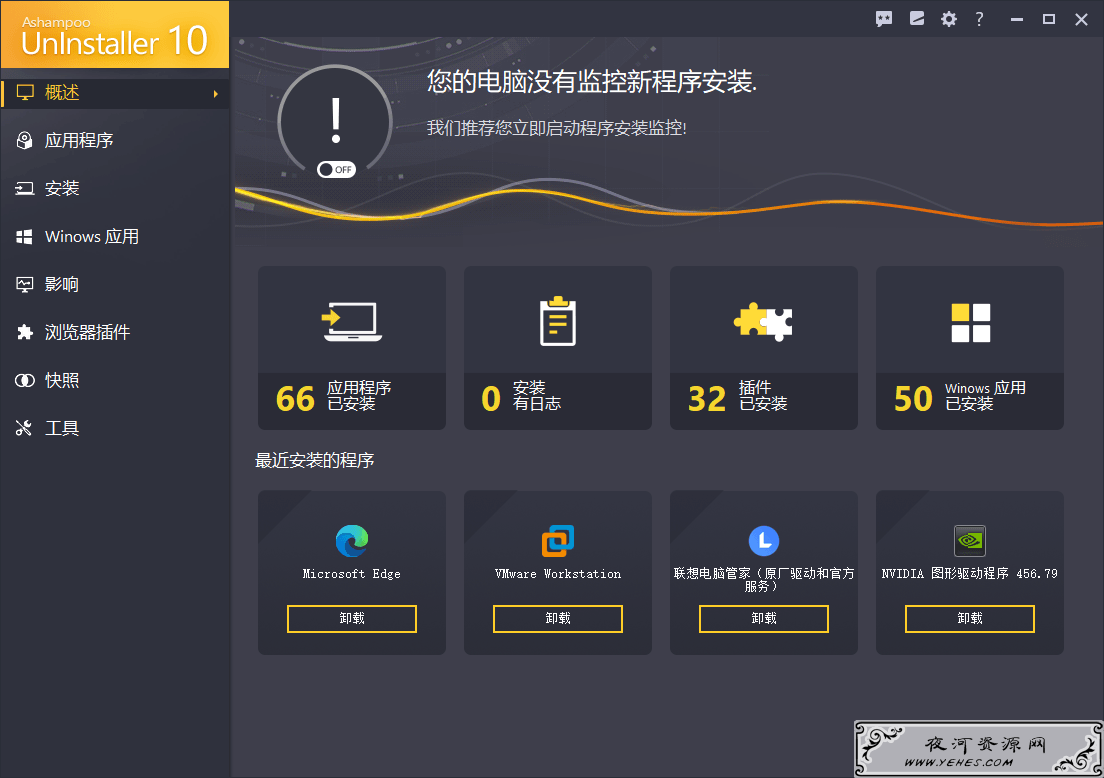This screenshot has height=778, width=1104.
Task: Click the skin icon in the title bar
Action: [917, 18]
